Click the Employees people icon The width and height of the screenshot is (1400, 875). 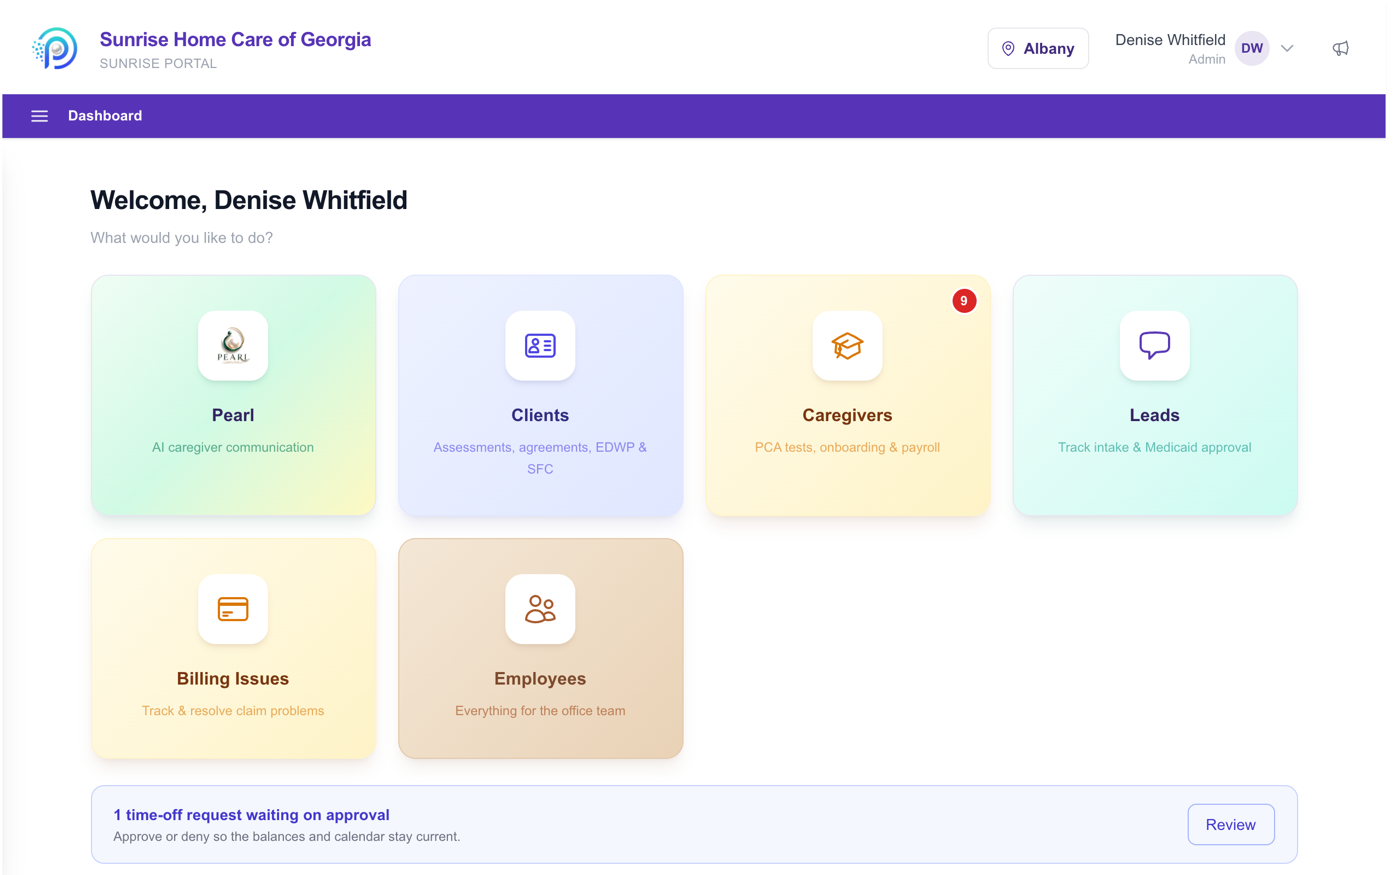tap(540, 609)
